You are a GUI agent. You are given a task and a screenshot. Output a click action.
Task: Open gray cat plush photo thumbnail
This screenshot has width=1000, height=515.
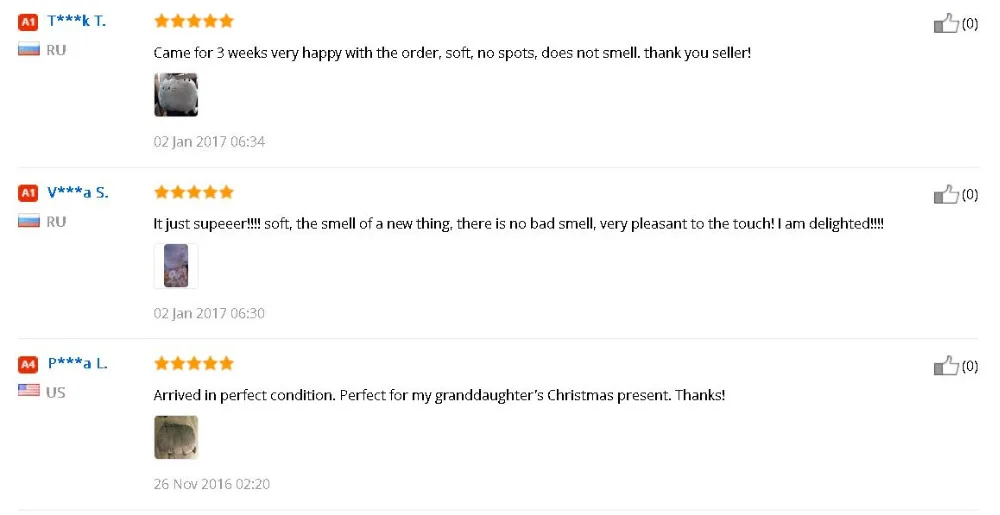(x=176, y=95)
